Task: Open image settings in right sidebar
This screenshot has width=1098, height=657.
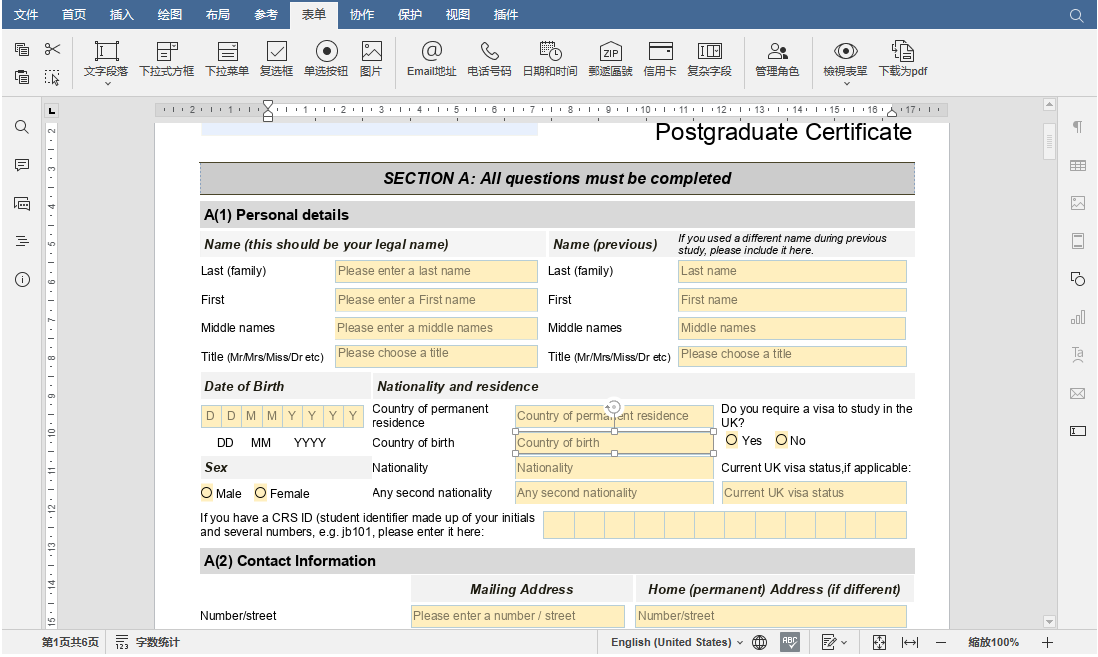Action: click(1078, 203)
